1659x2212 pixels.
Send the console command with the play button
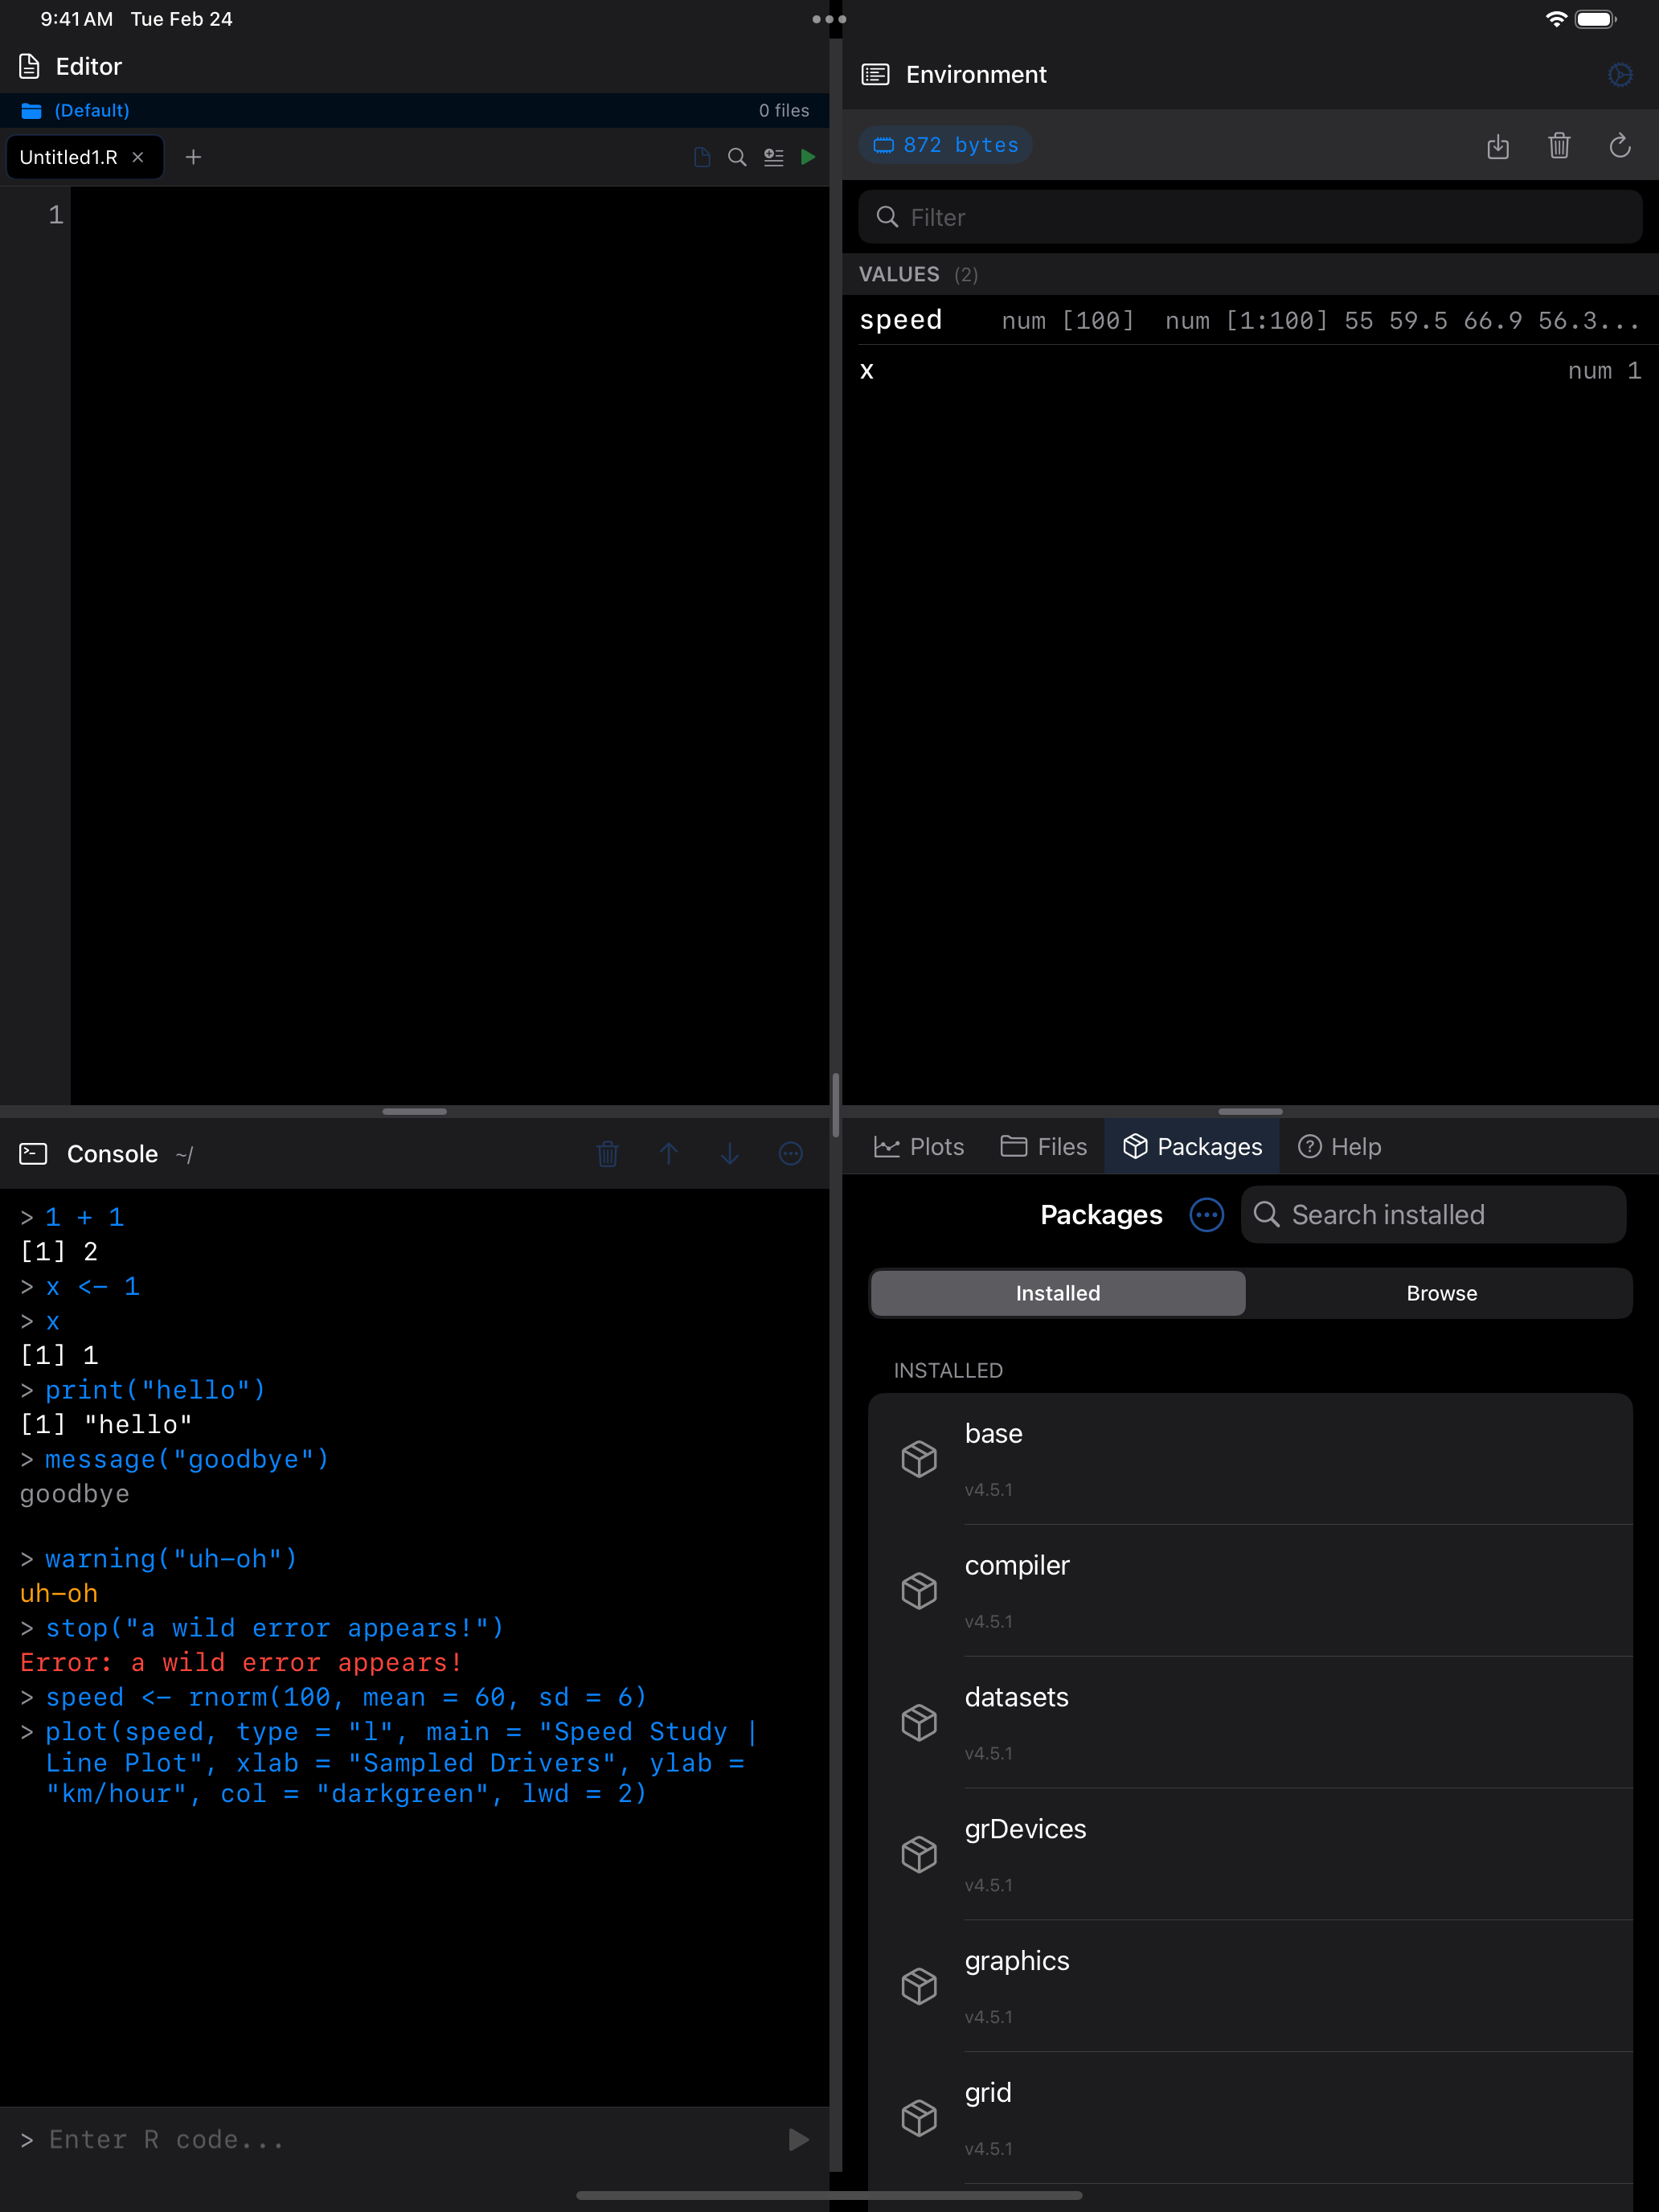click(x=797, y=2139)
